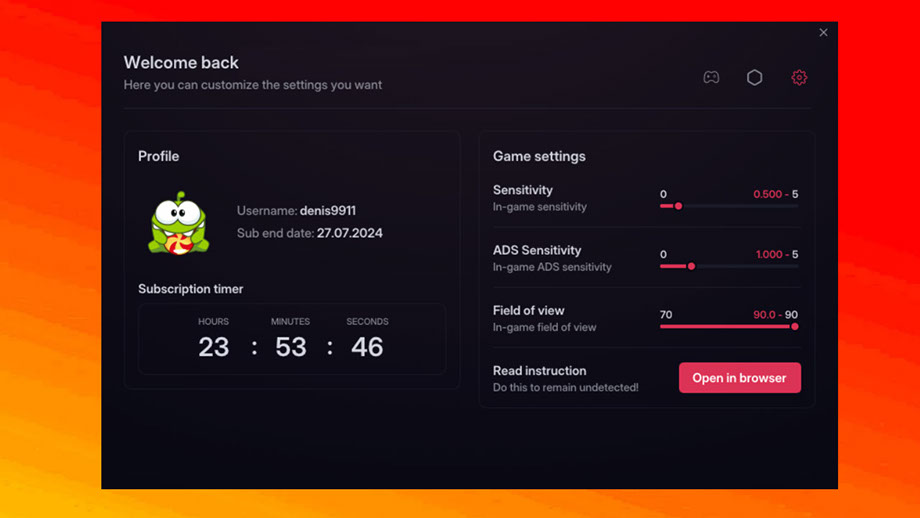Click the Welcome back heading
Viewport: 920px width, 518px height.
(181, 63)
